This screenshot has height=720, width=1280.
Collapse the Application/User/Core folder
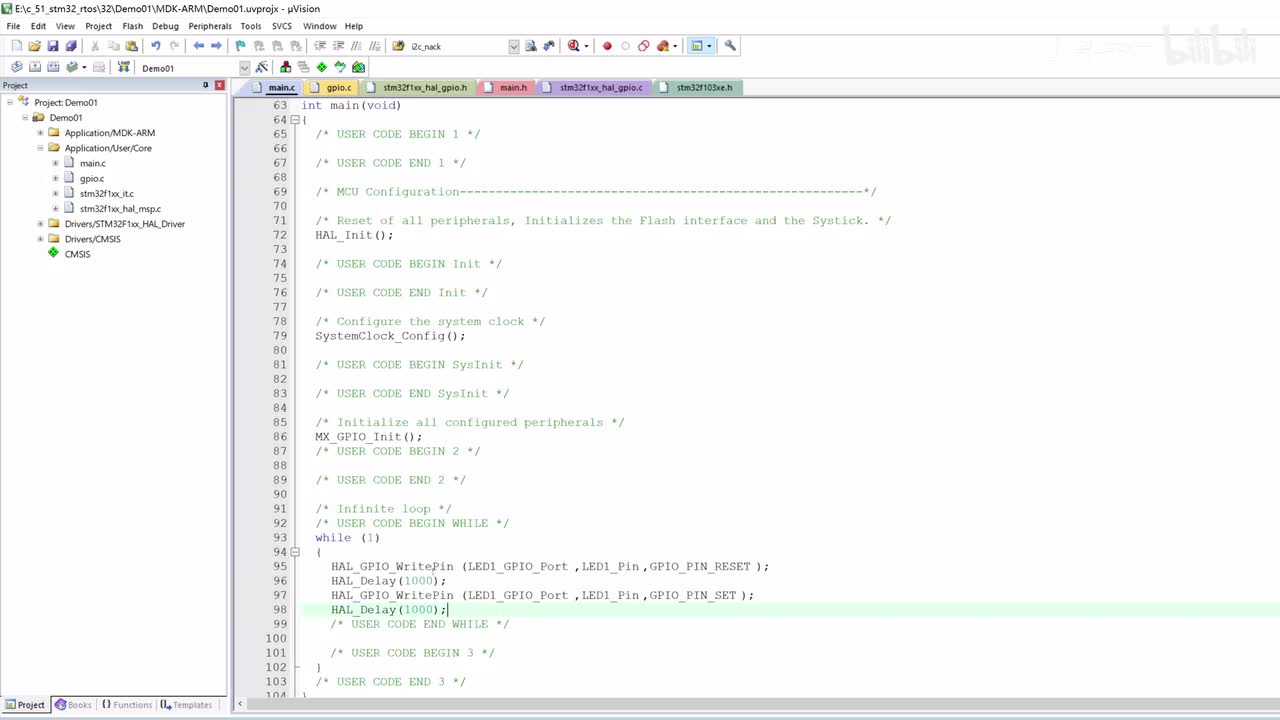(40, 148)
